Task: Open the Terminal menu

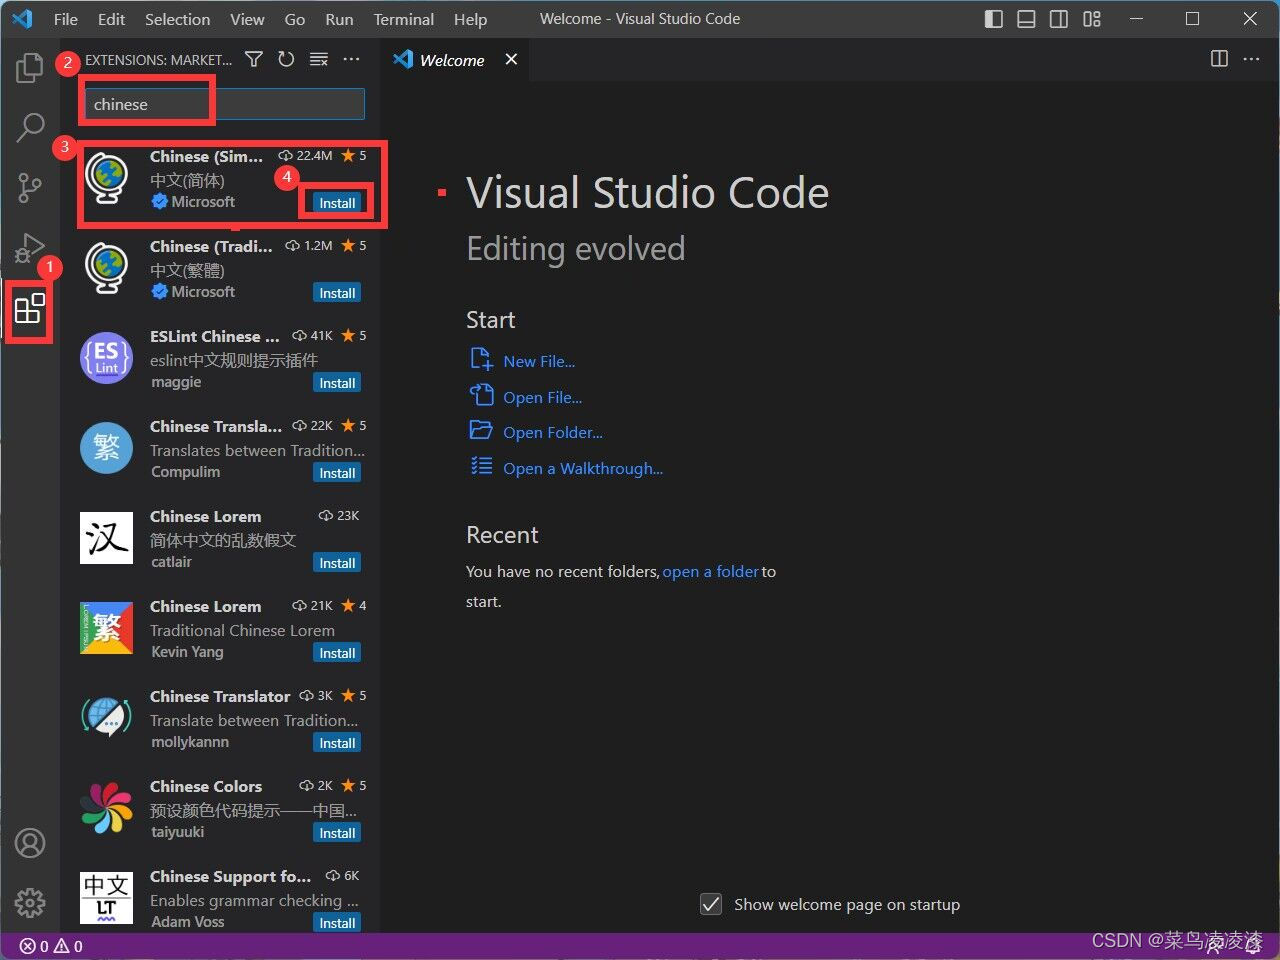Action: click(404, 19)
